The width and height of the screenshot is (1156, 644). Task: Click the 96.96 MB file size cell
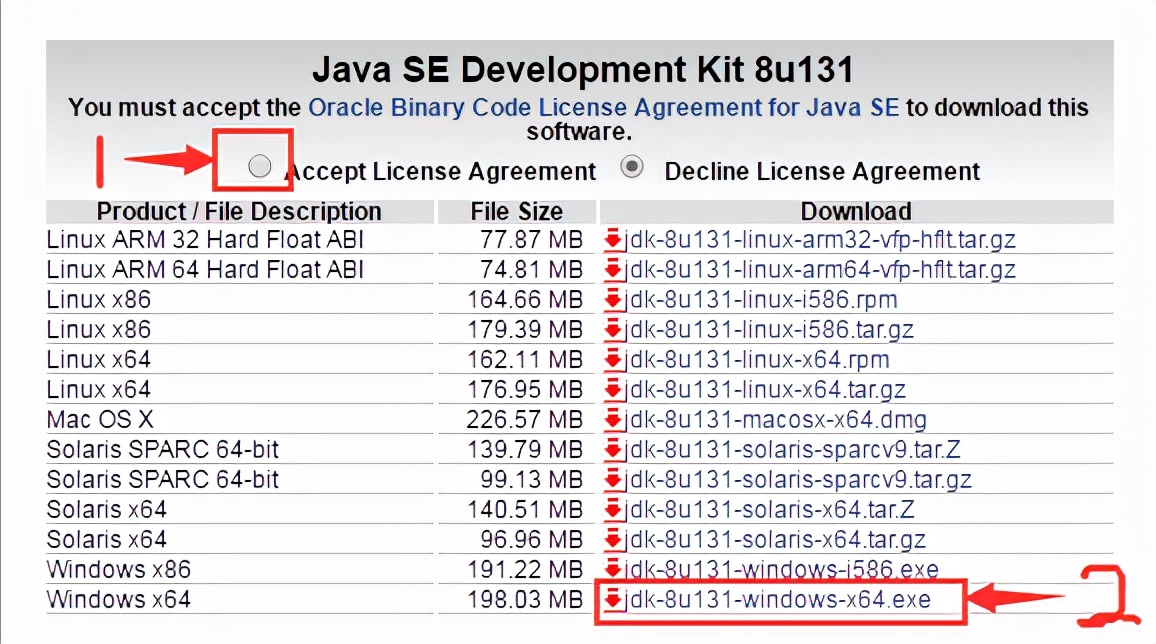(532, 539)
